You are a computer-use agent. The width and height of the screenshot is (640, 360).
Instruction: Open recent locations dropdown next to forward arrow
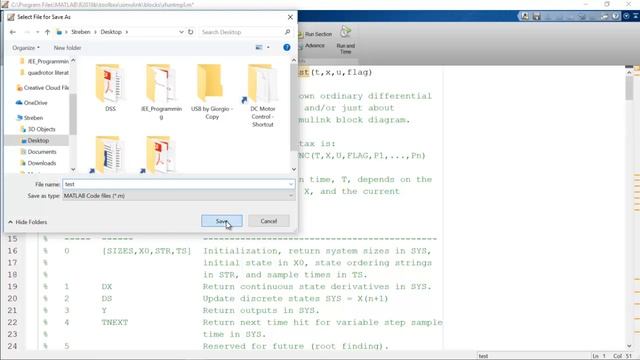(38, 32)
